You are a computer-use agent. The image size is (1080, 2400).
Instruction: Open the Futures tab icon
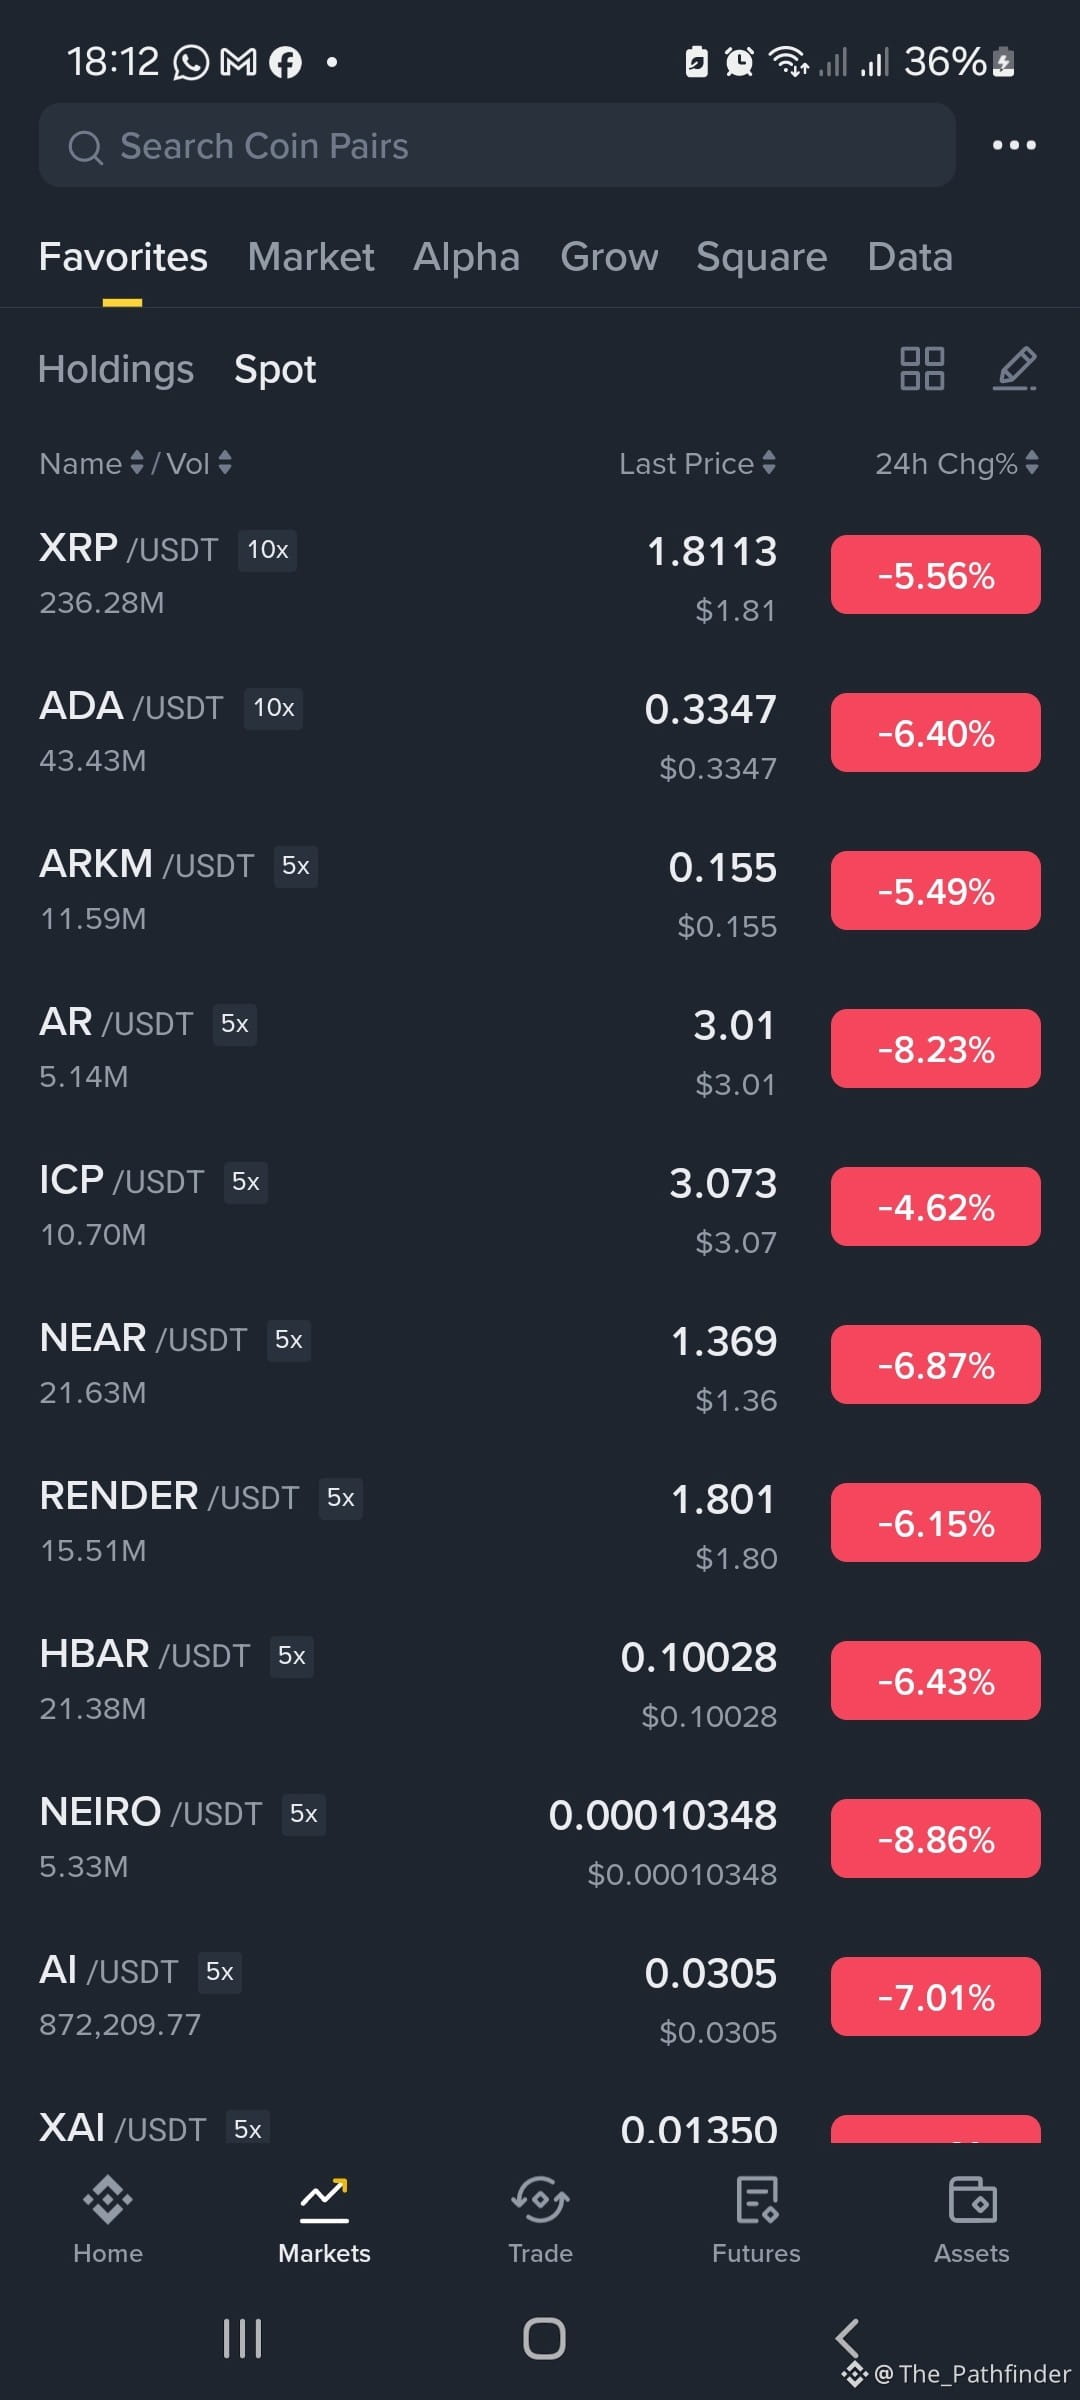point(757,2199)
